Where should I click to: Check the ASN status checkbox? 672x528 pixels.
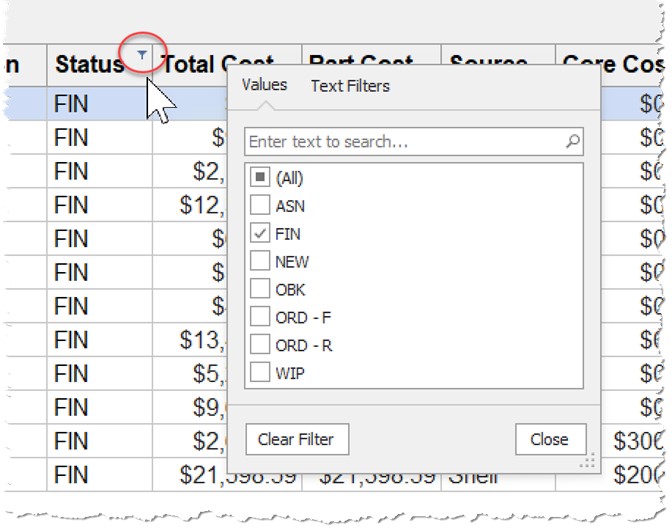[259, 206]
